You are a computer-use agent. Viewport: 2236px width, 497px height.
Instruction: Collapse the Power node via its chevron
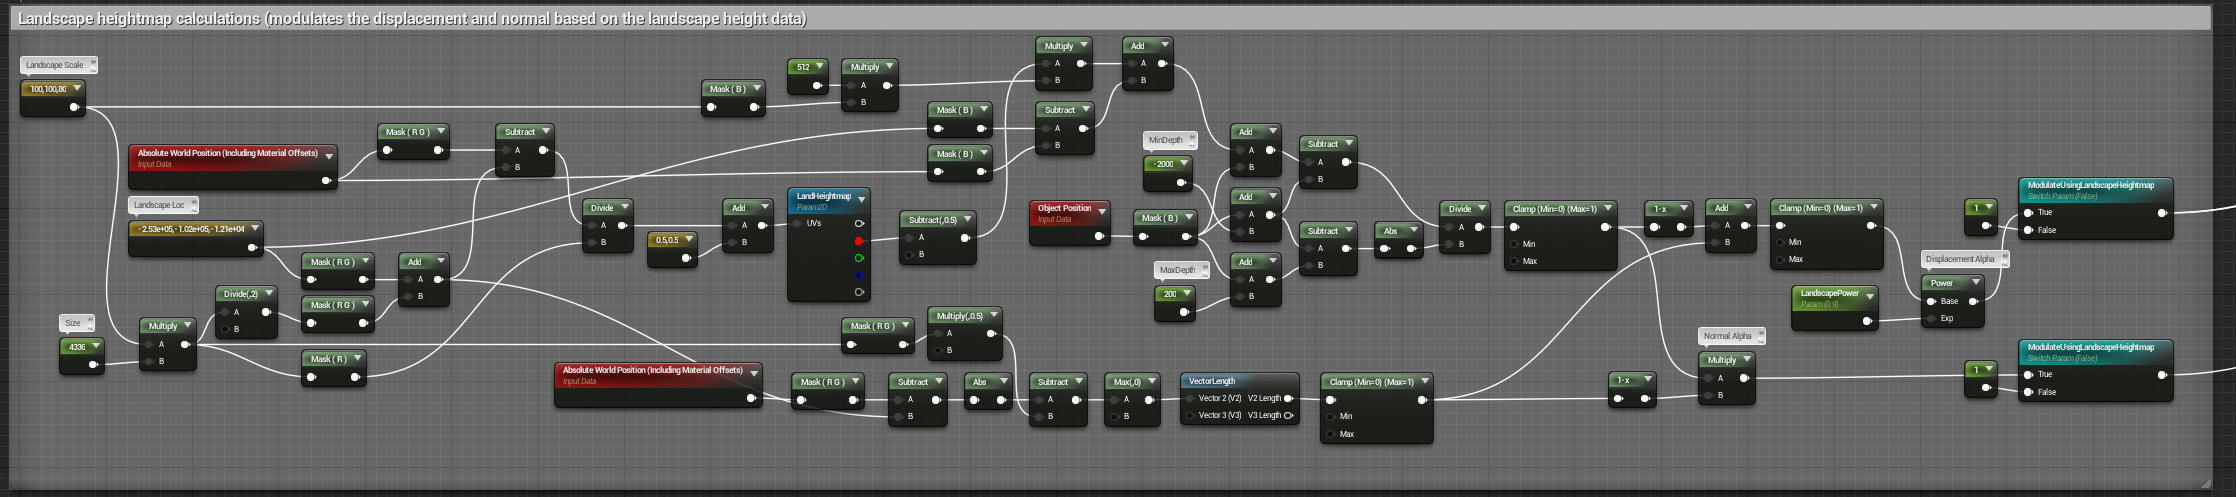tap(1975, 283)
